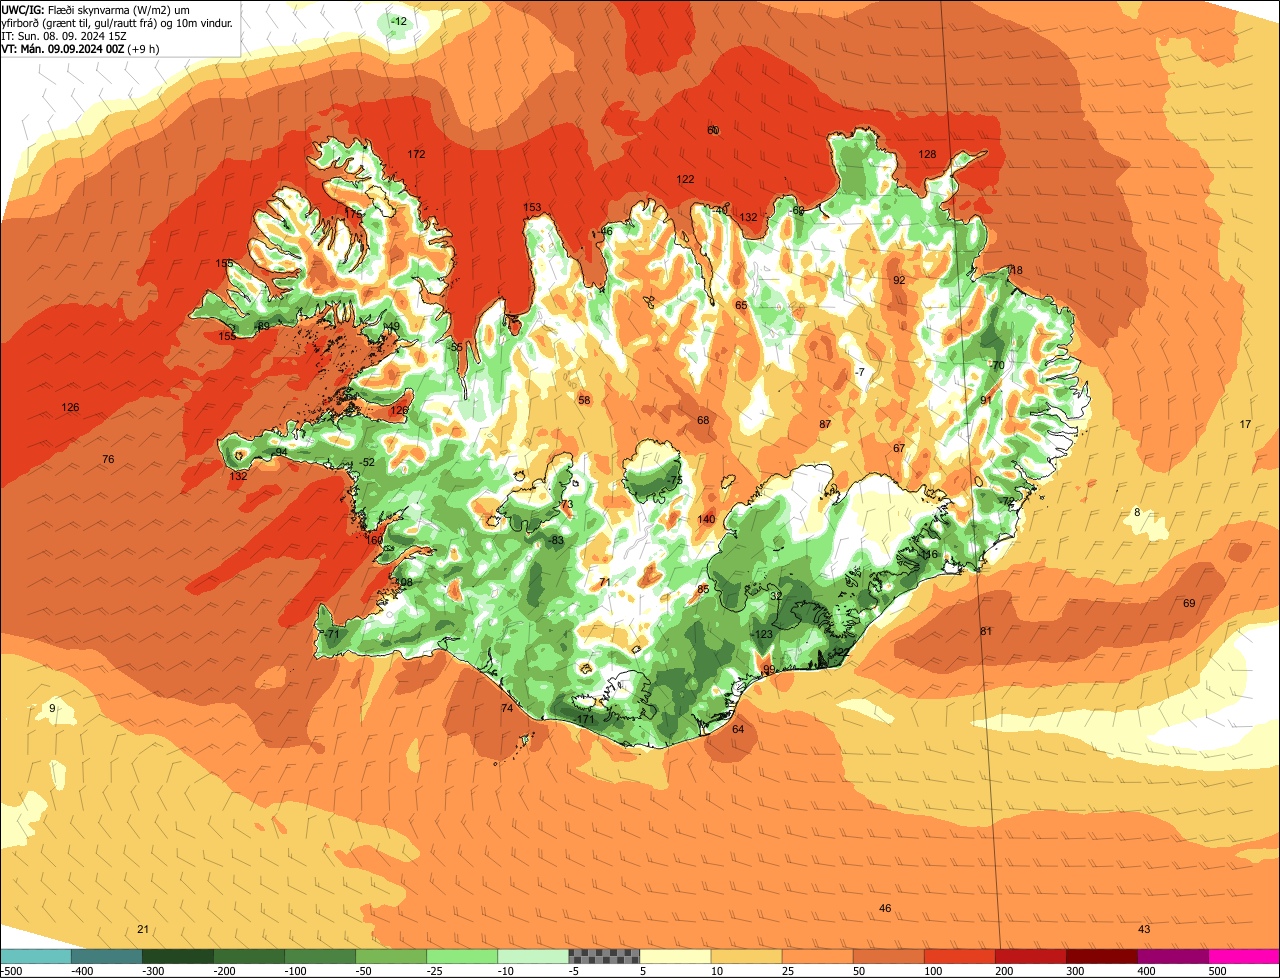The width and height of the screenshot is (1280, 978).
Task: Click the map value '91' in east Iceland
Action: [x=985, y=400]
